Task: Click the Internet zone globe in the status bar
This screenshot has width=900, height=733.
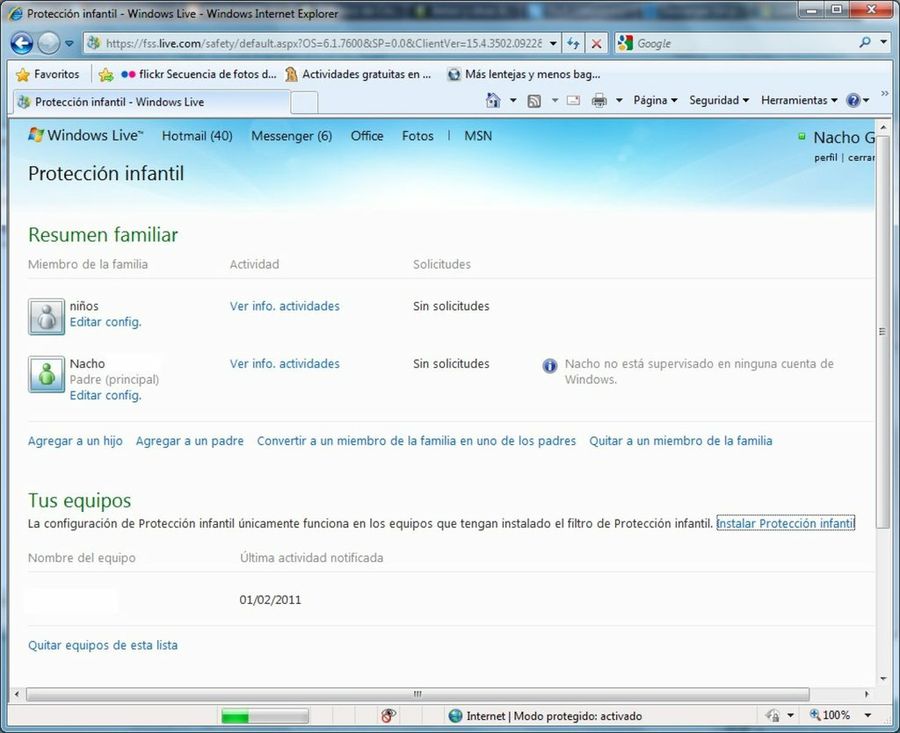Action: 455,715
